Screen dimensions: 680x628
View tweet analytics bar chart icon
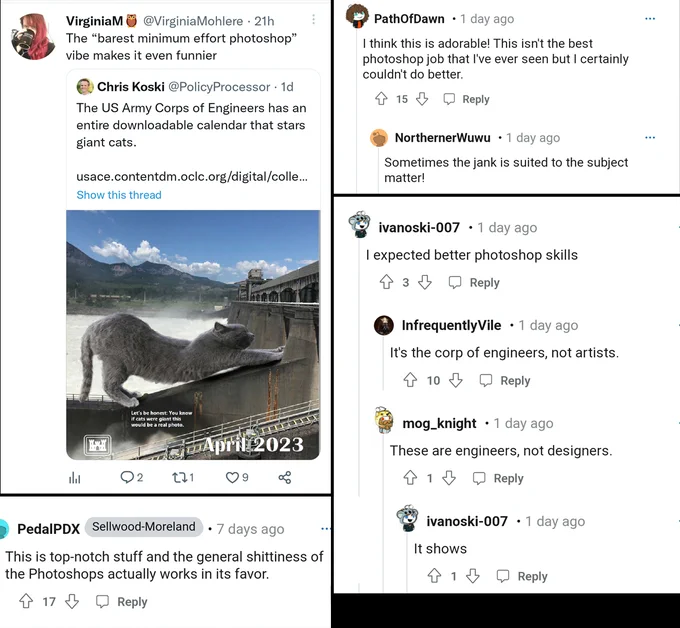[75, 478]
